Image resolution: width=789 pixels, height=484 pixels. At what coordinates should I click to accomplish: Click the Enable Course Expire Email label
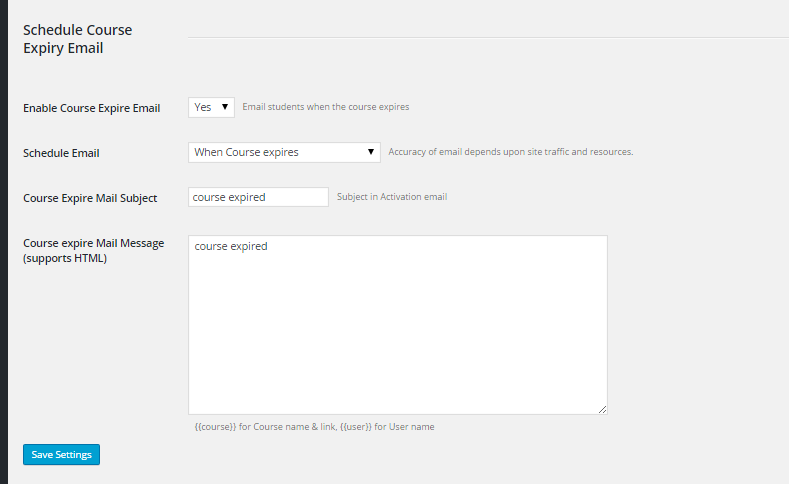(x=92, y=108)
